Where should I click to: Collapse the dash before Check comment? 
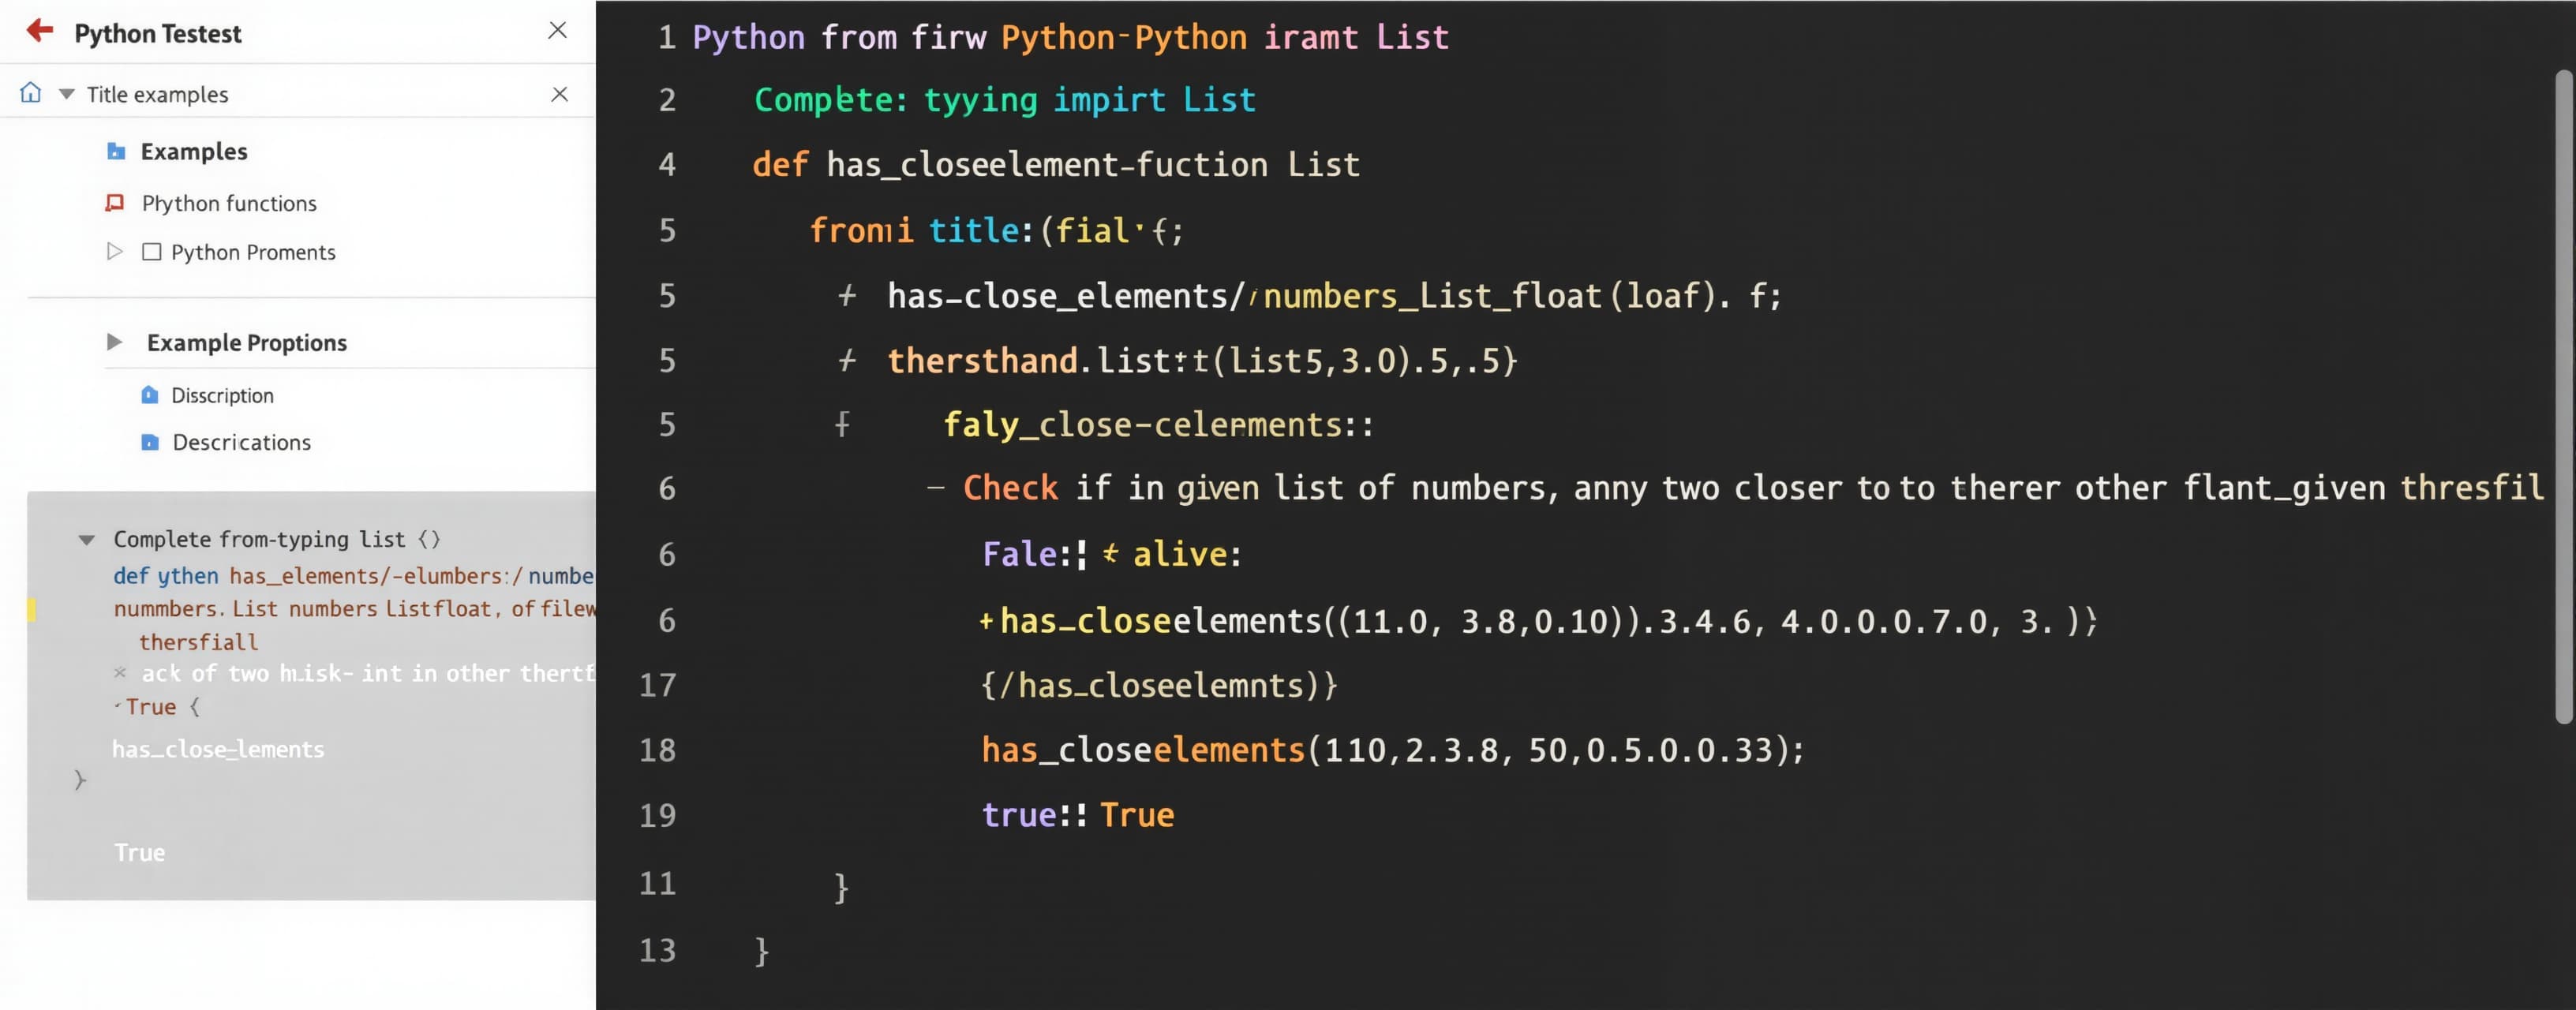coord(936,488)
